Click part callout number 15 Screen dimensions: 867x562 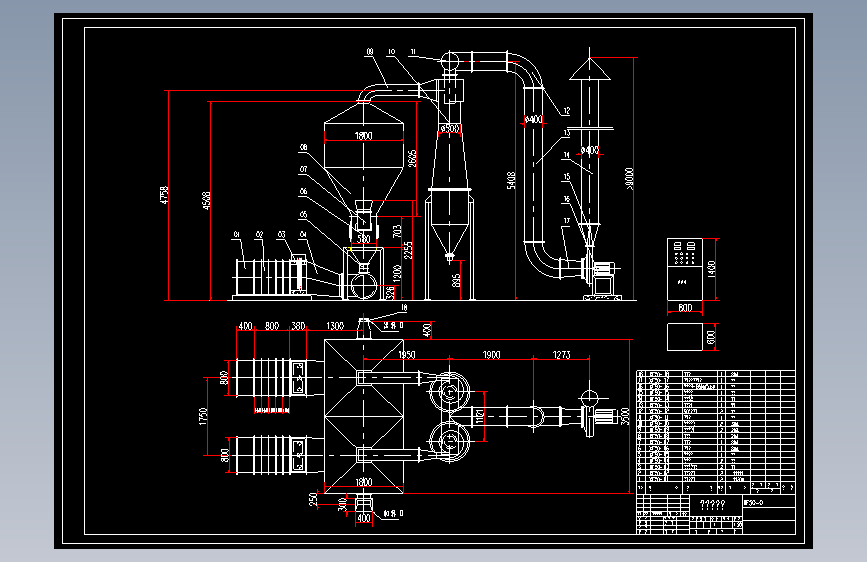point(566,177)
